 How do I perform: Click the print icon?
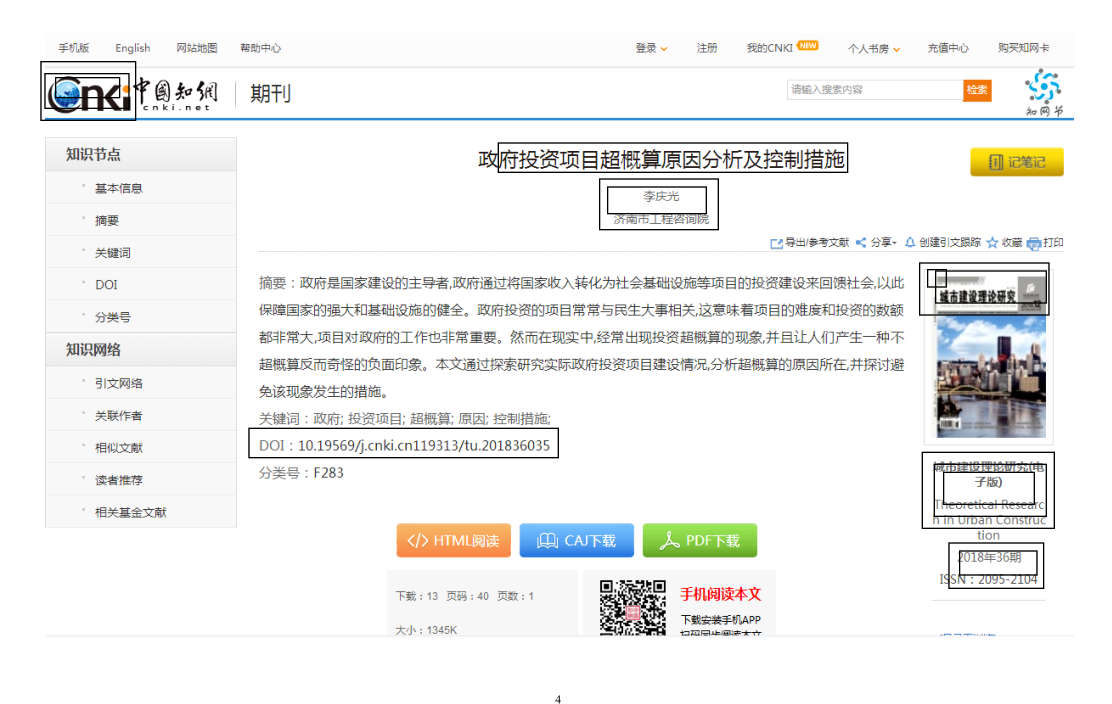coord(1034,243)
